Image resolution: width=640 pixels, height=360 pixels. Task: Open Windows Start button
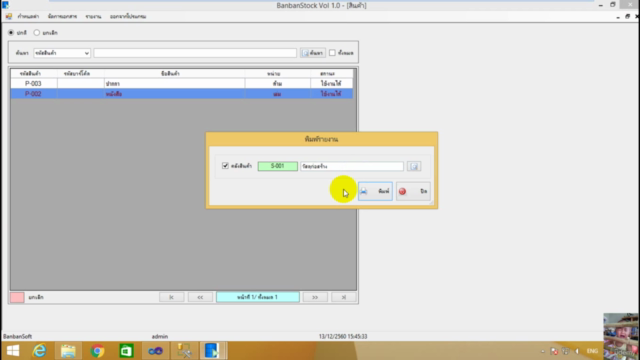click(13, 351)
